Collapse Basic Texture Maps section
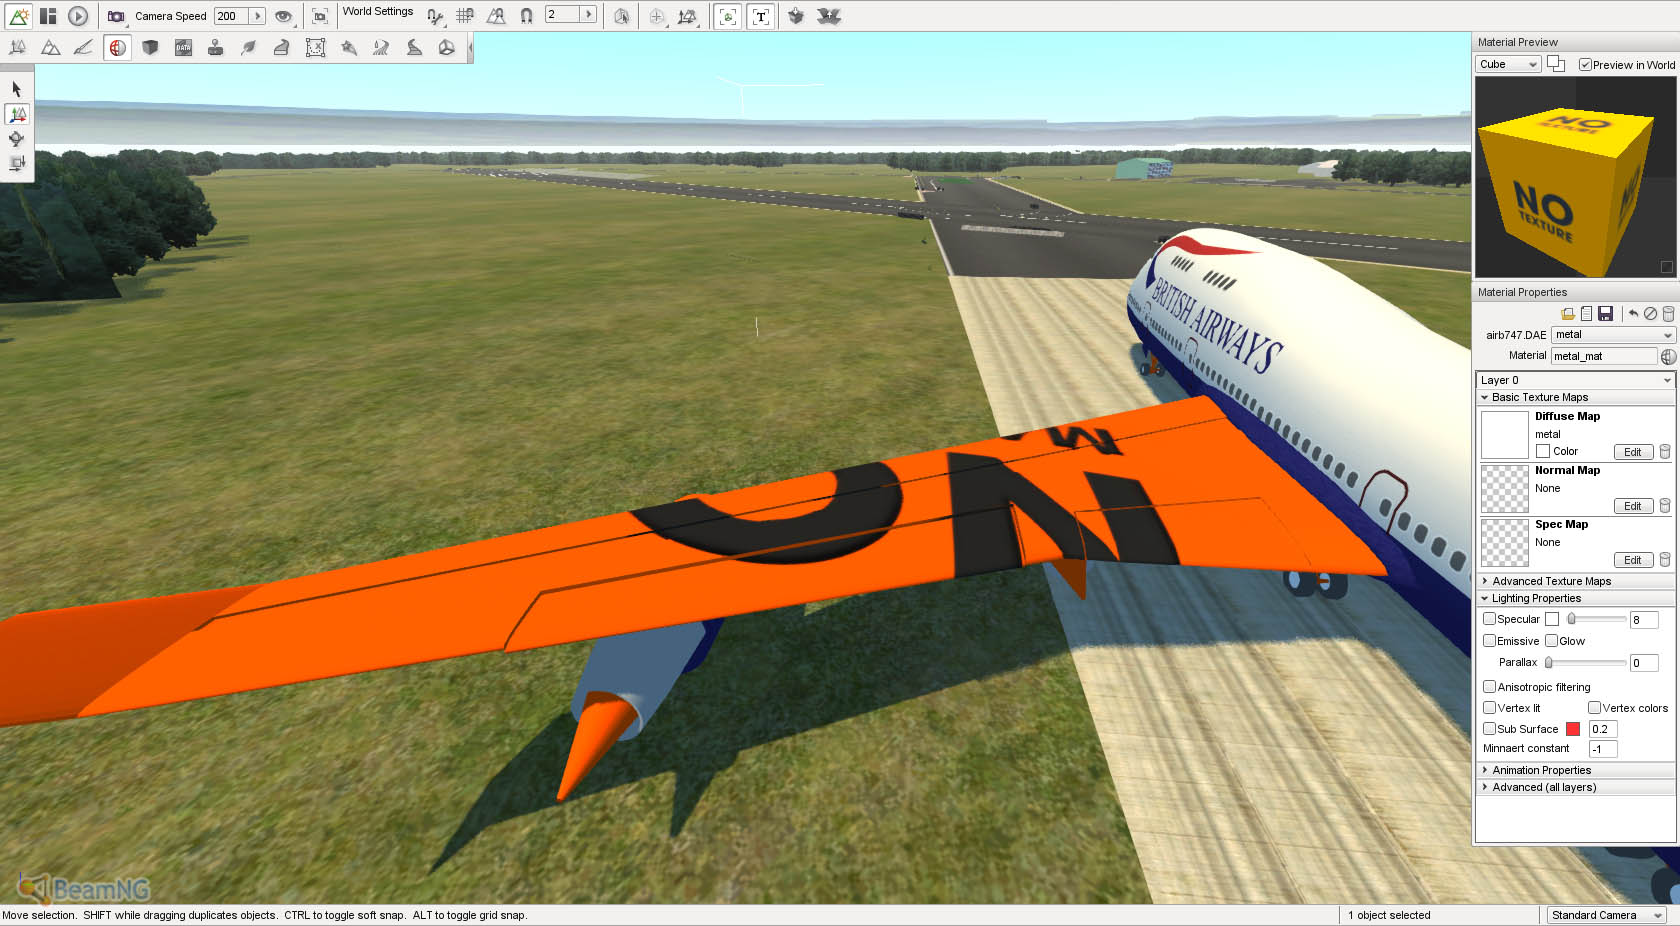This screenshot has width=1680, height=926. point(1576,397)
